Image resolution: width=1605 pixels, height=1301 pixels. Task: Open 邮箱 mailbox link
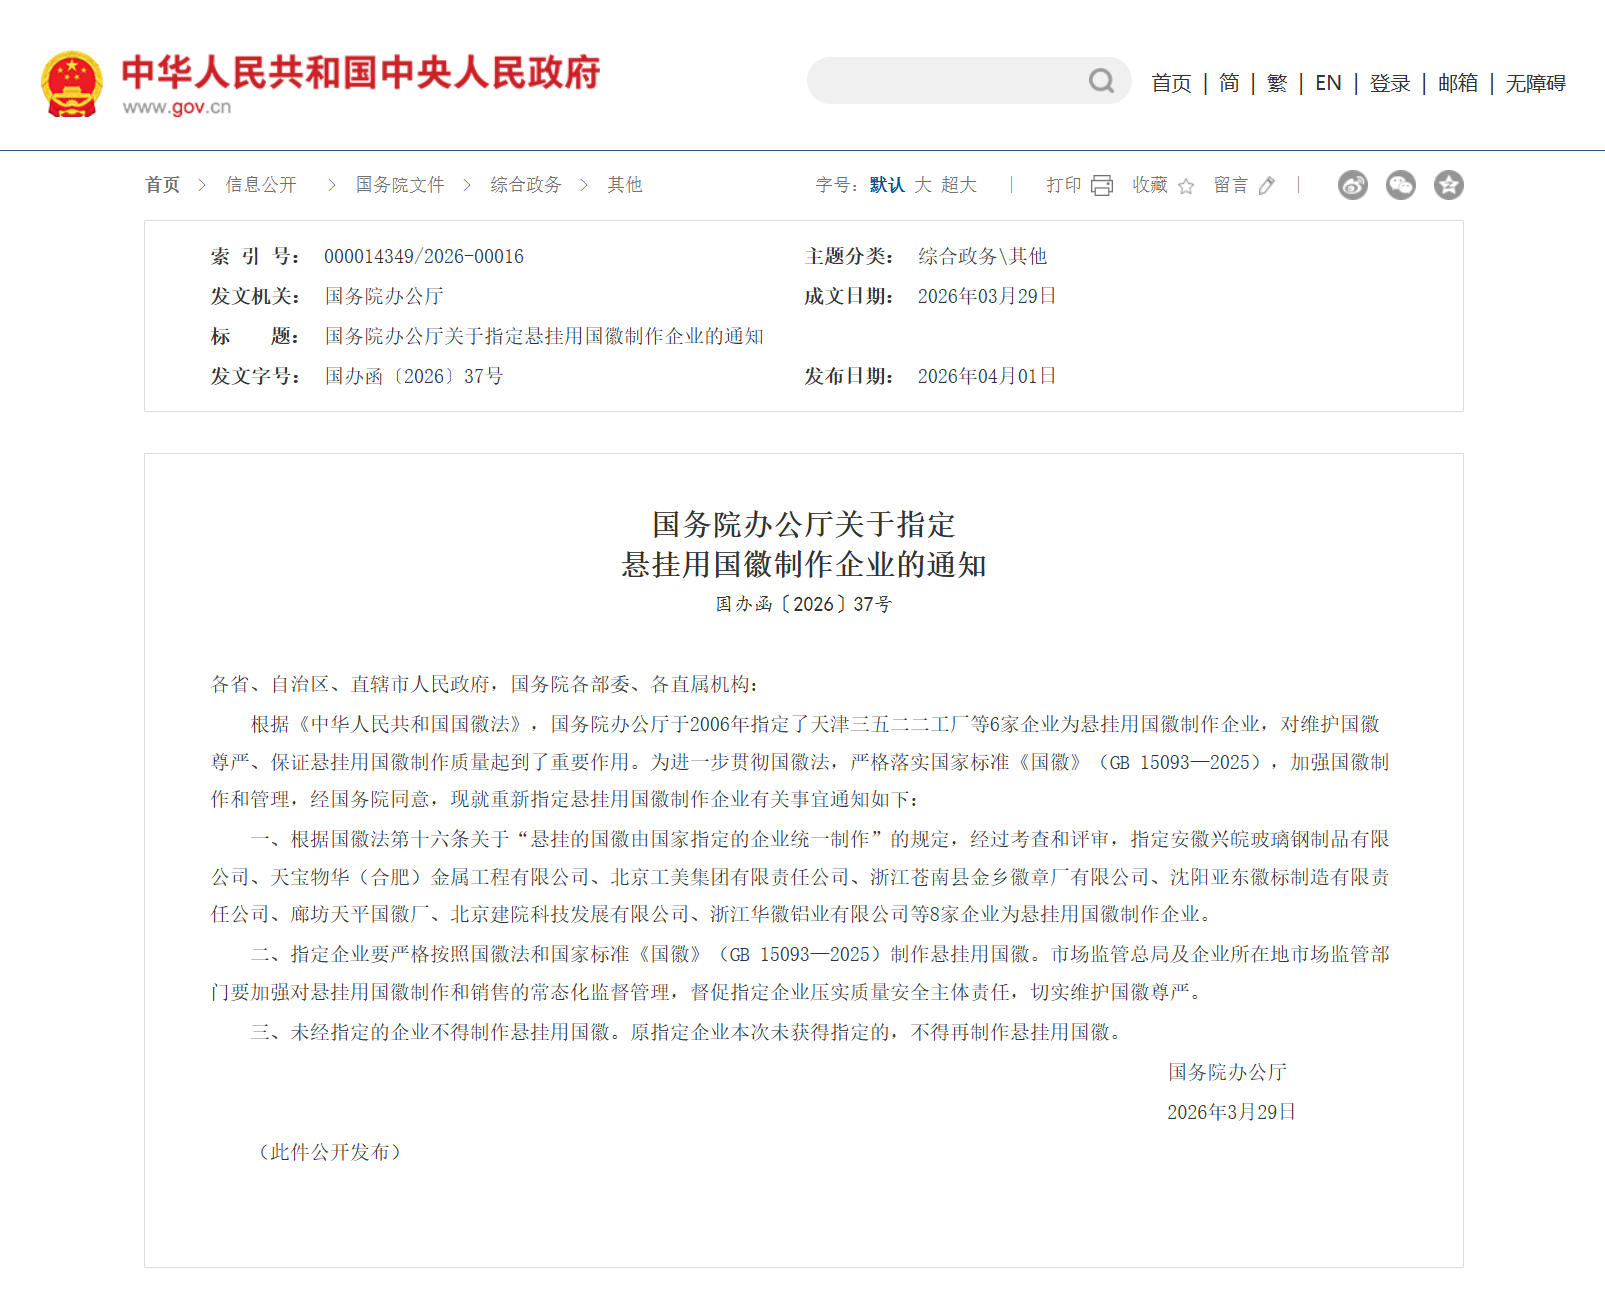[1458, 83]
